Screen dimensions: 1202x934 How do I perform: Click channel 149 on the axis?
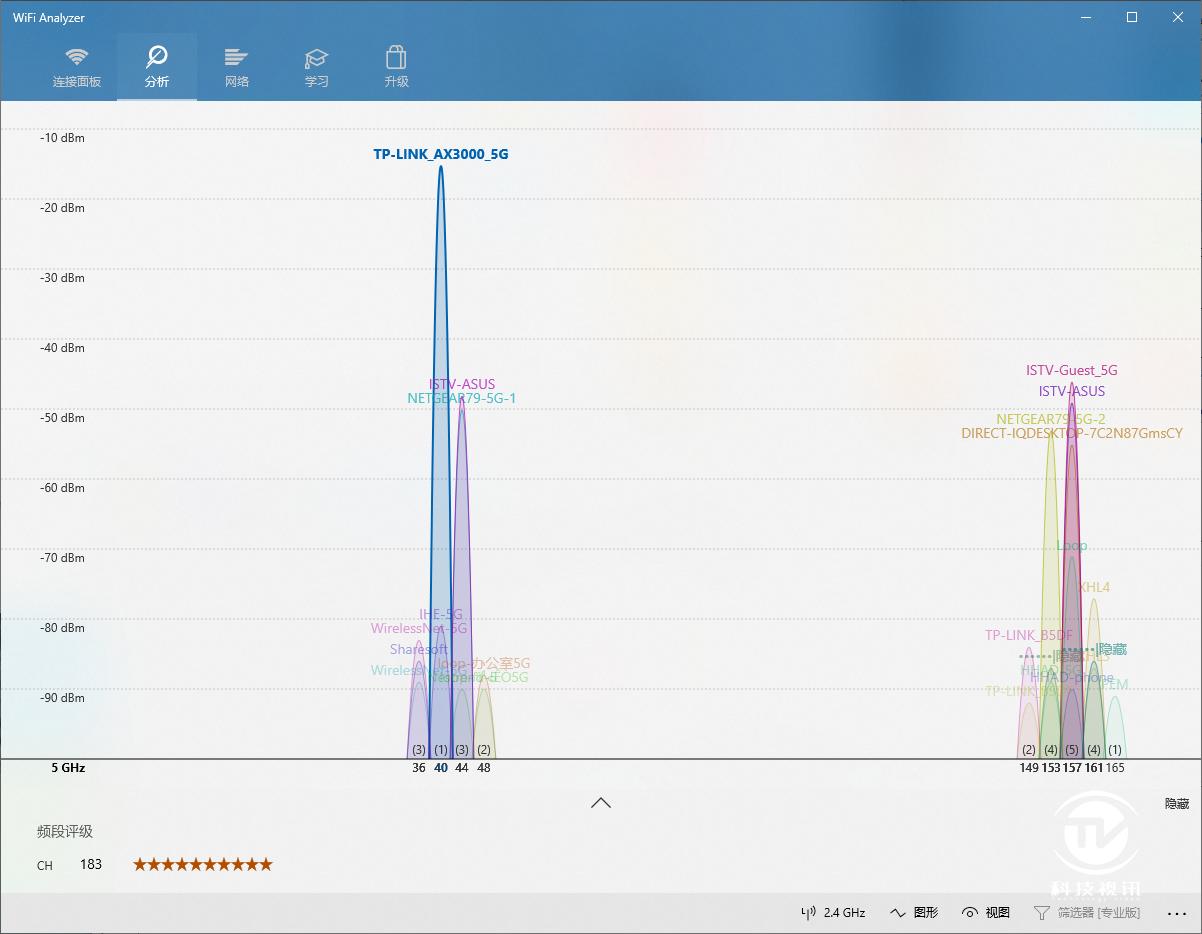tap(1029, 768)
